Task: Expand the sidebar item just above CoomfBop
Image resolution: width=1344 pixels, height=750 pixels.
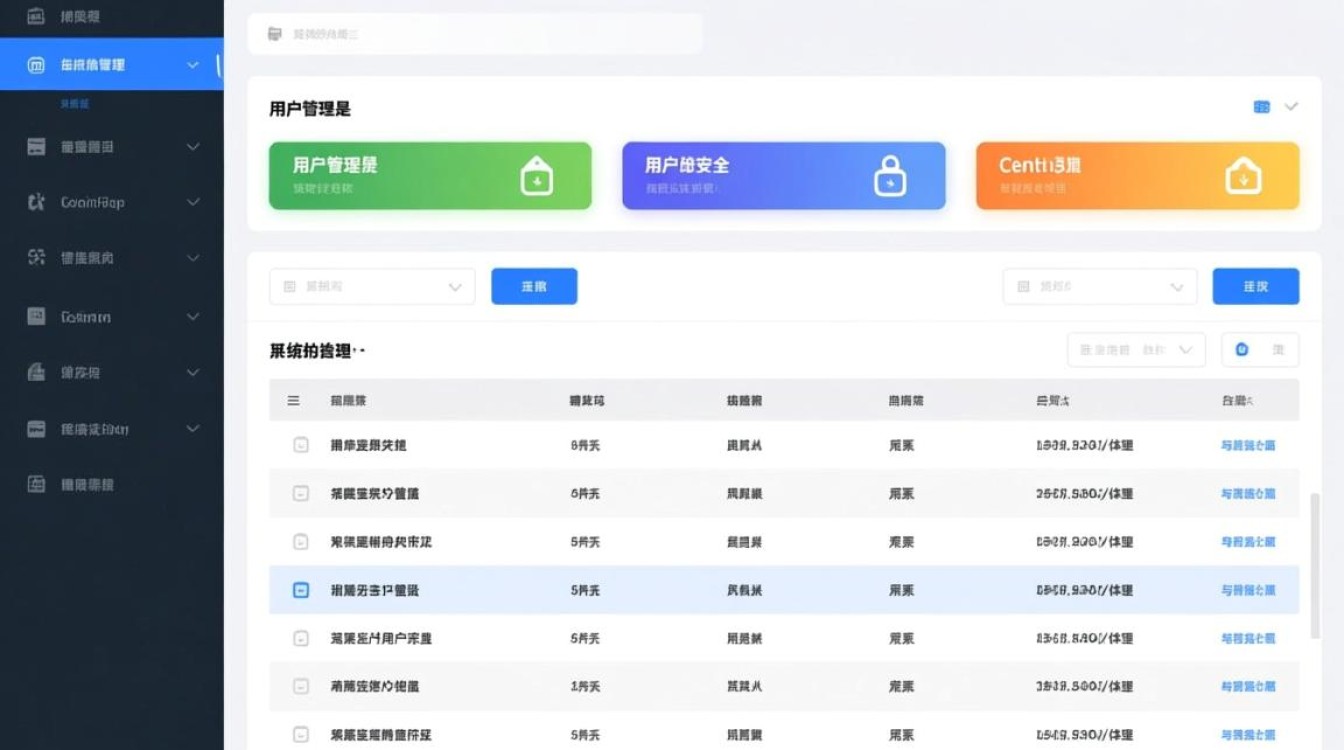Action: click(193, 147)
